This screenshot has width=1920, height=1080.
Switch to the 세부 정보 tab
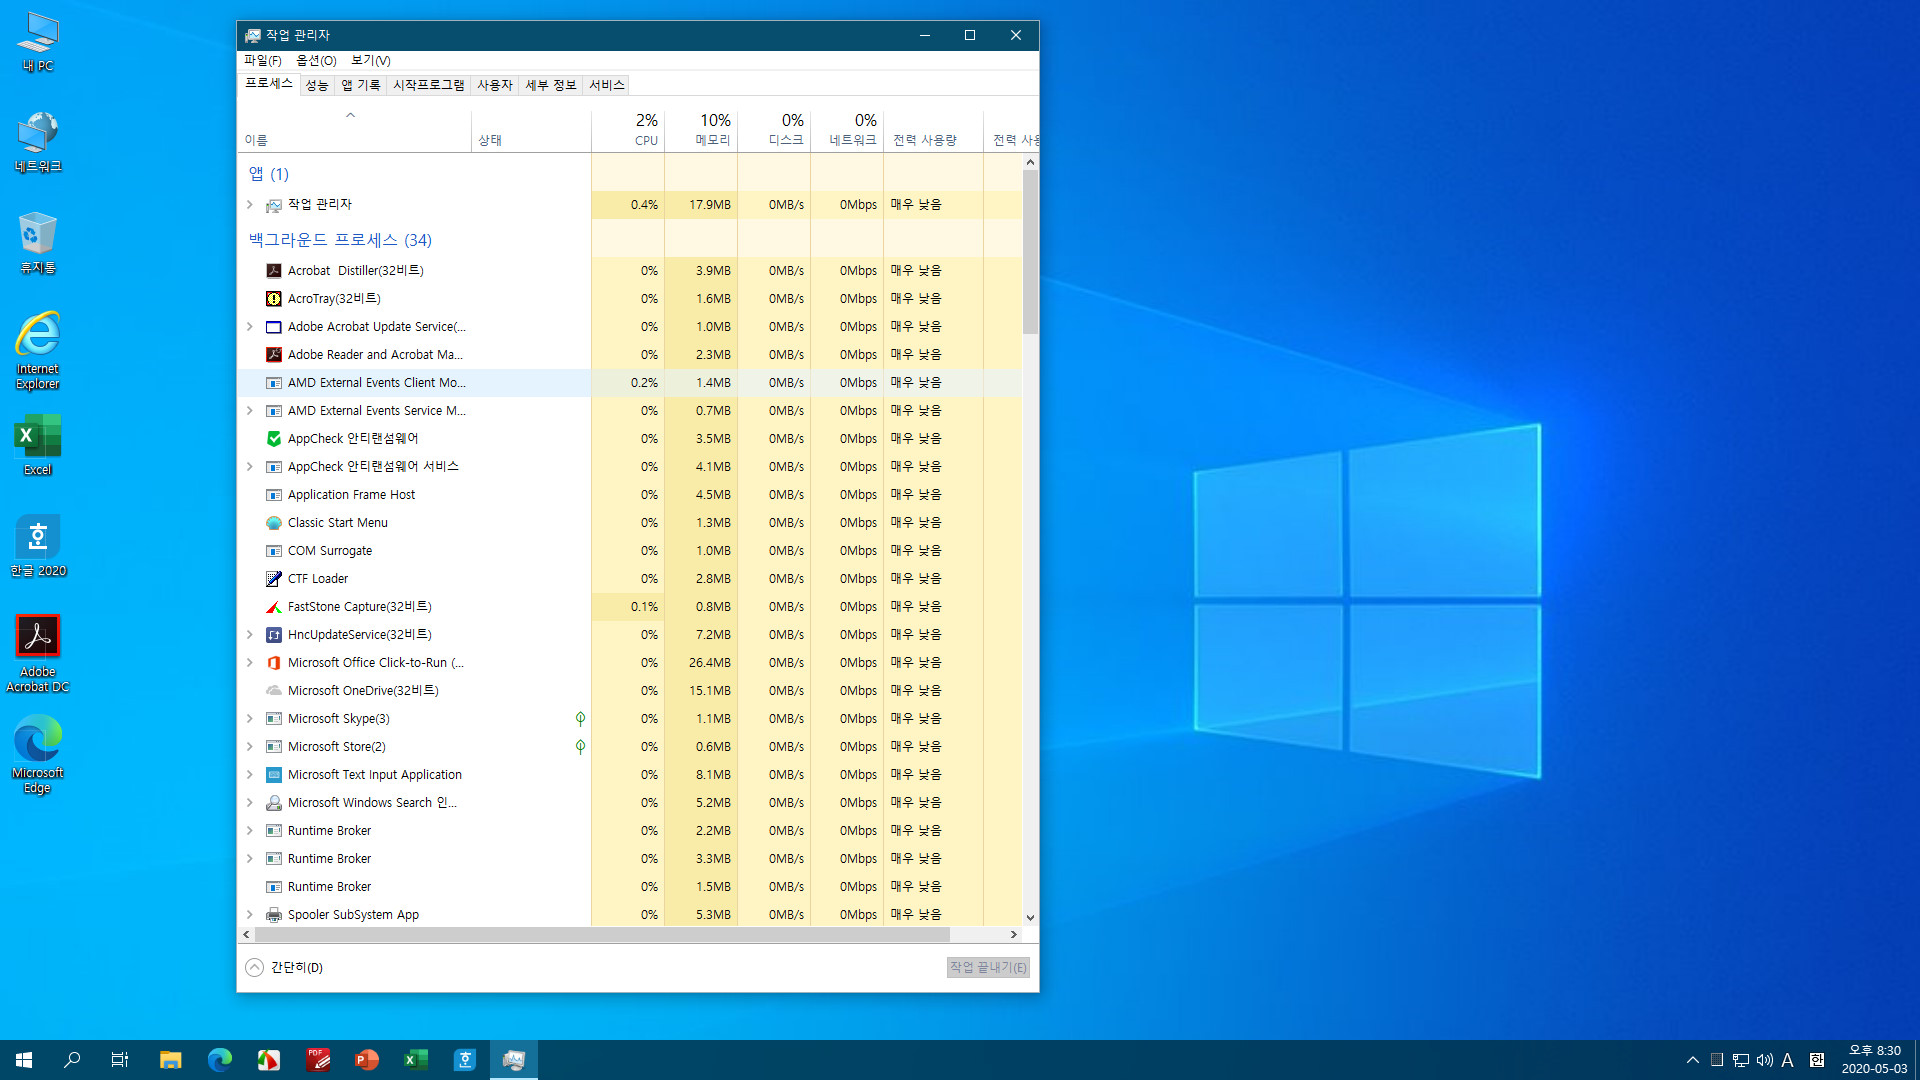[551, 86]
